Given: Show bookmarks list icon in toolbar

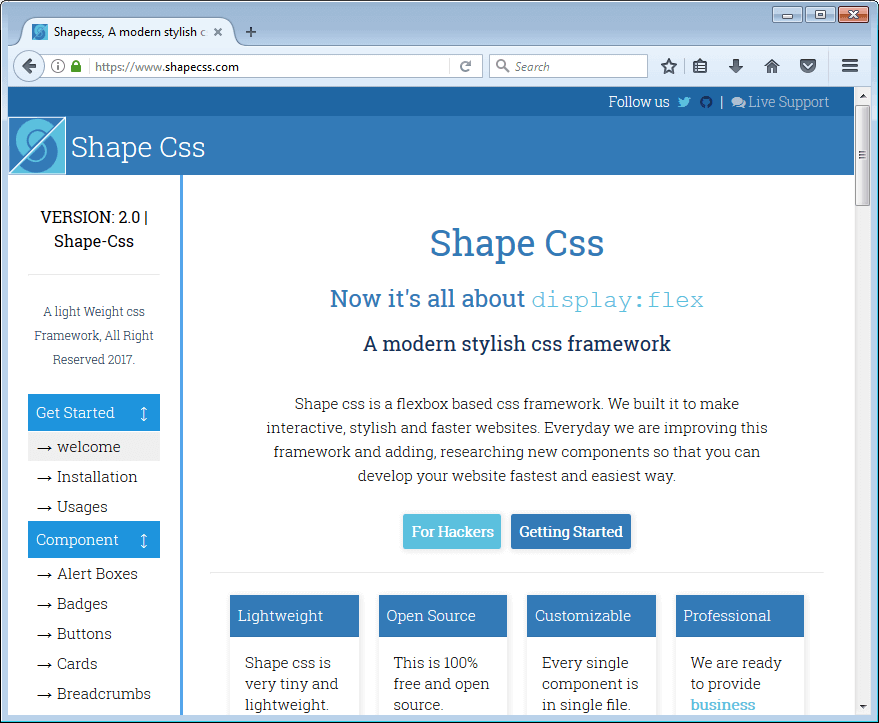Looking at the screenshot, I should 700,66.
